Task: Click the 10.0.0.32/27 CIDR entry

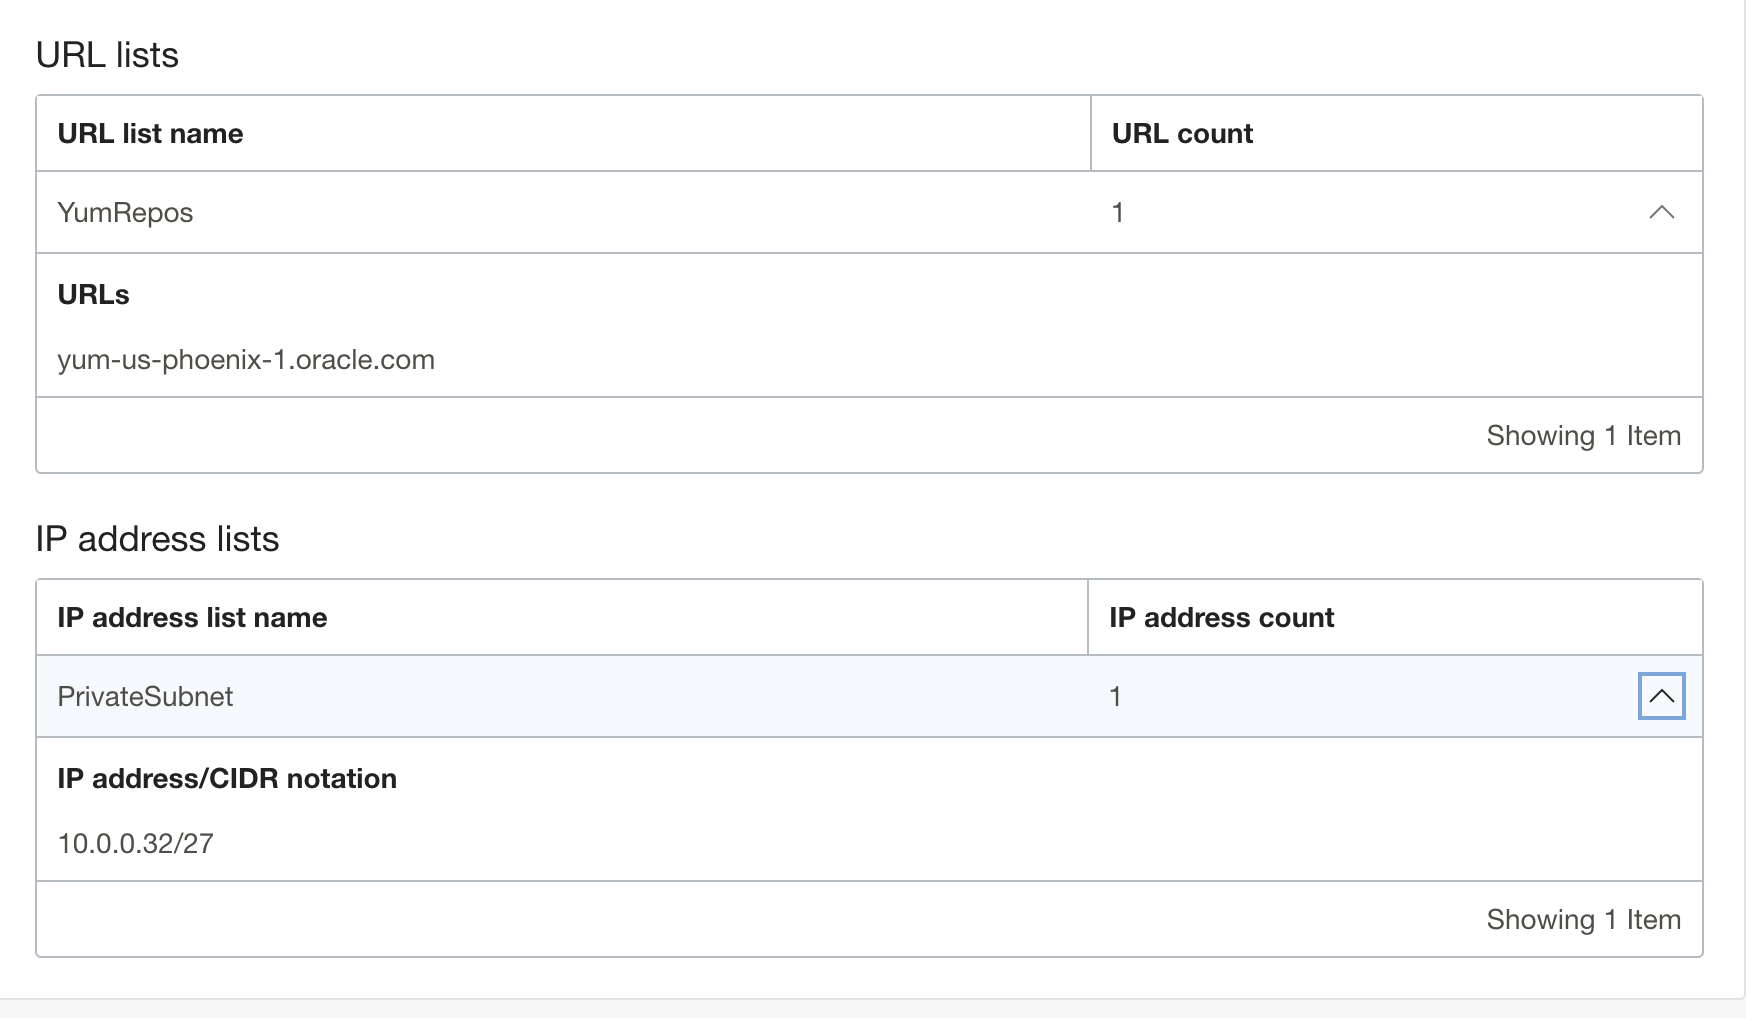Action: [135, 844]
